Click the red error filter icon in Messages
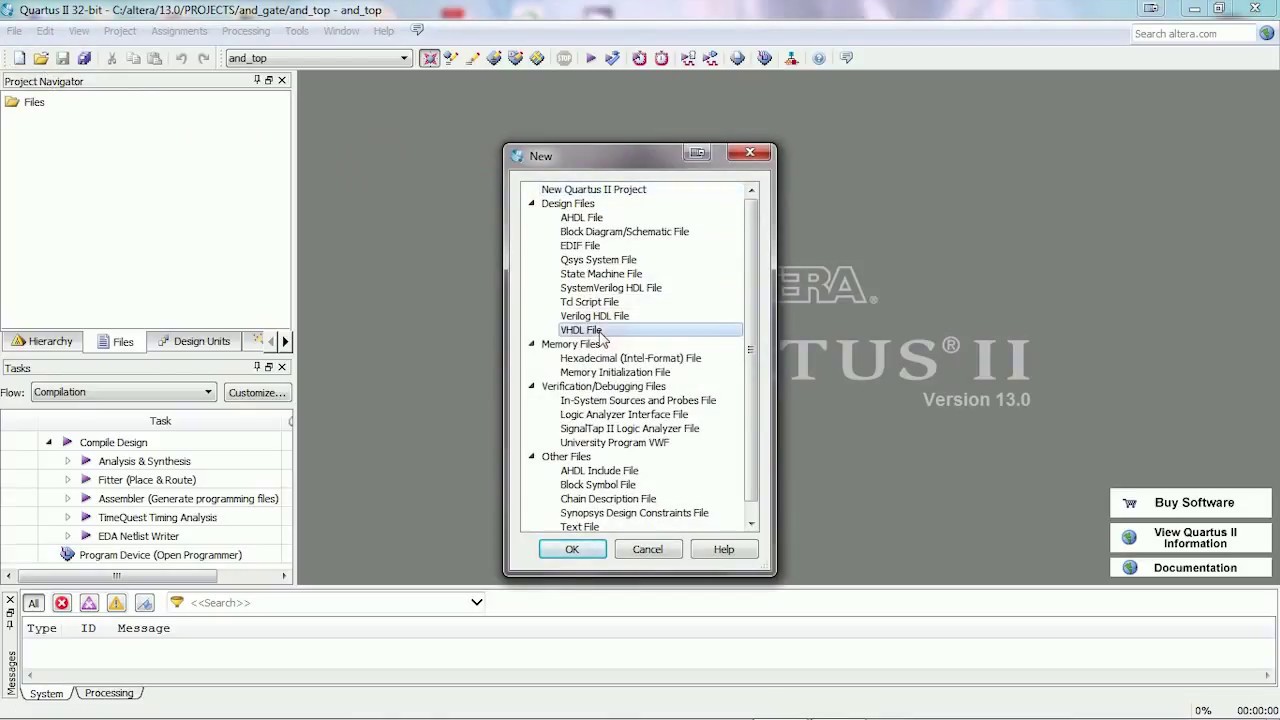The image size is (1280, 720). [x=62, y=603]
